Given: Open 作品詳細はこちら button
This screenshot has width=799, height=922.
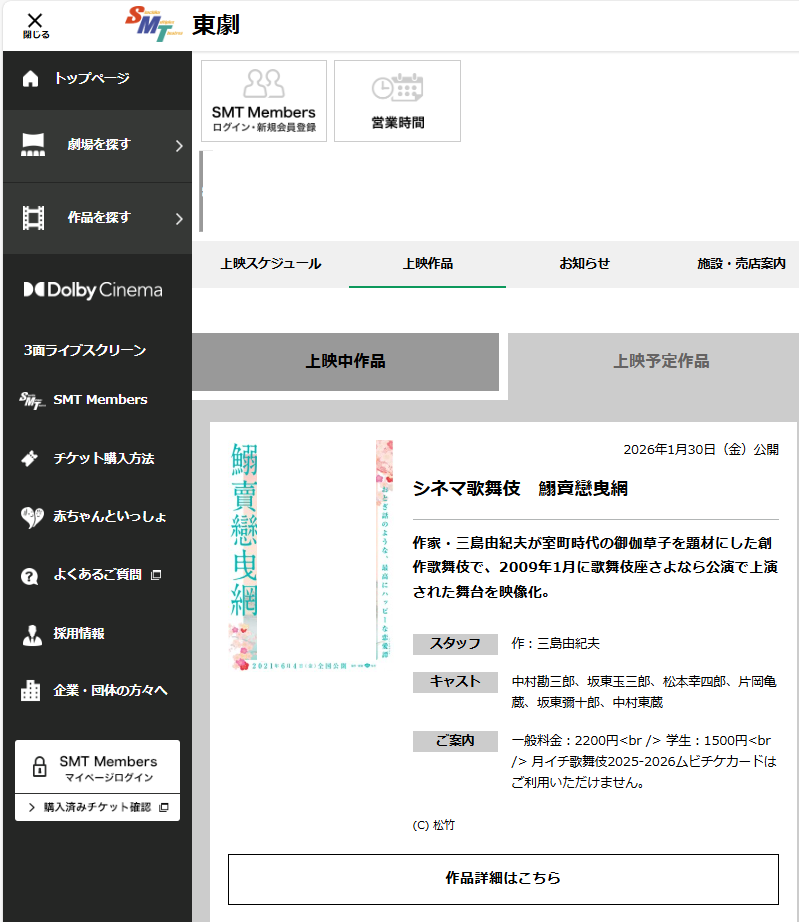Looking at the screenshot, I should coord(503,879).
